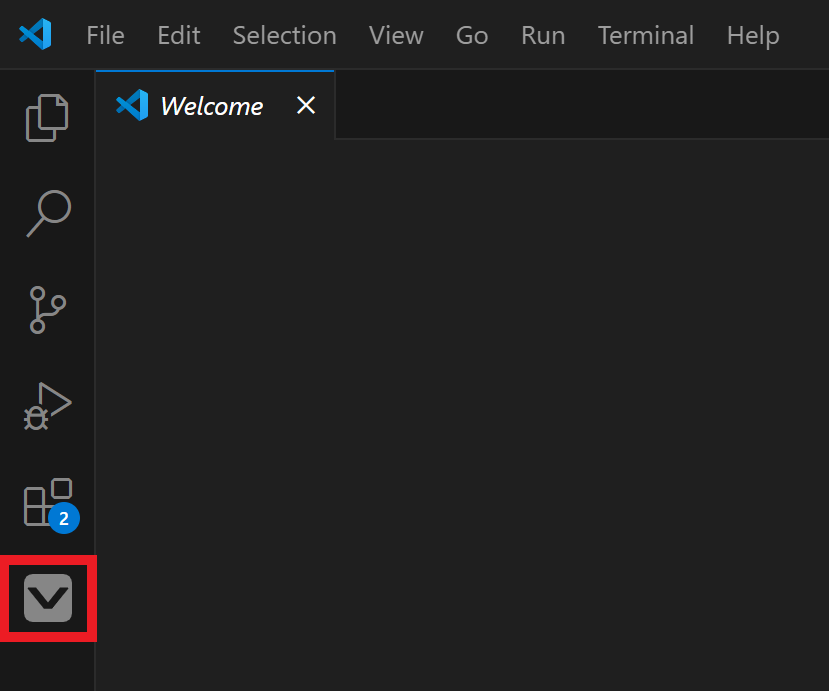Open the Help menu

coord(752,35)
